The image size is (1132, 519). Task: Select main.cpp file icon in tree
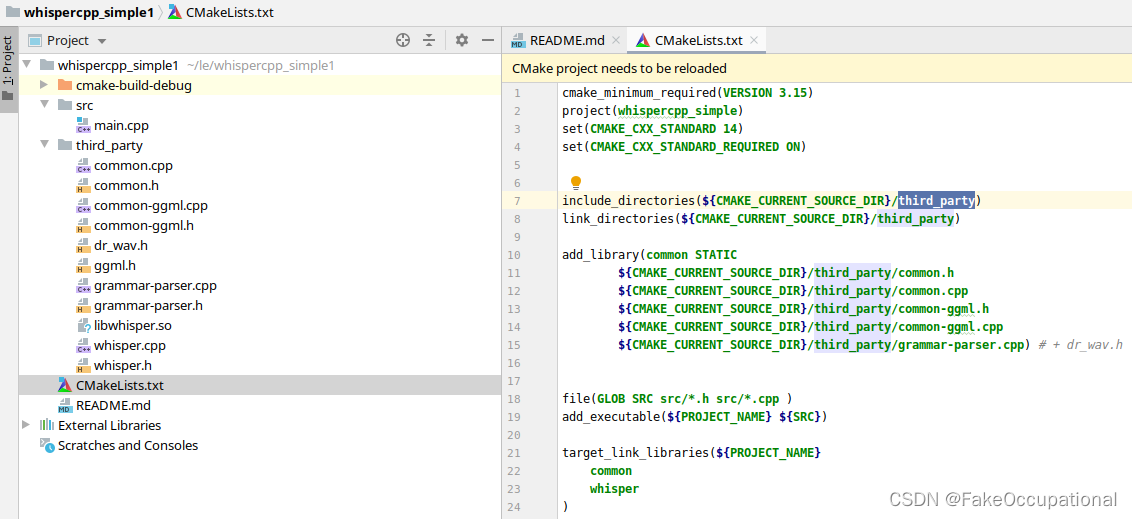[x=83, y=126]
